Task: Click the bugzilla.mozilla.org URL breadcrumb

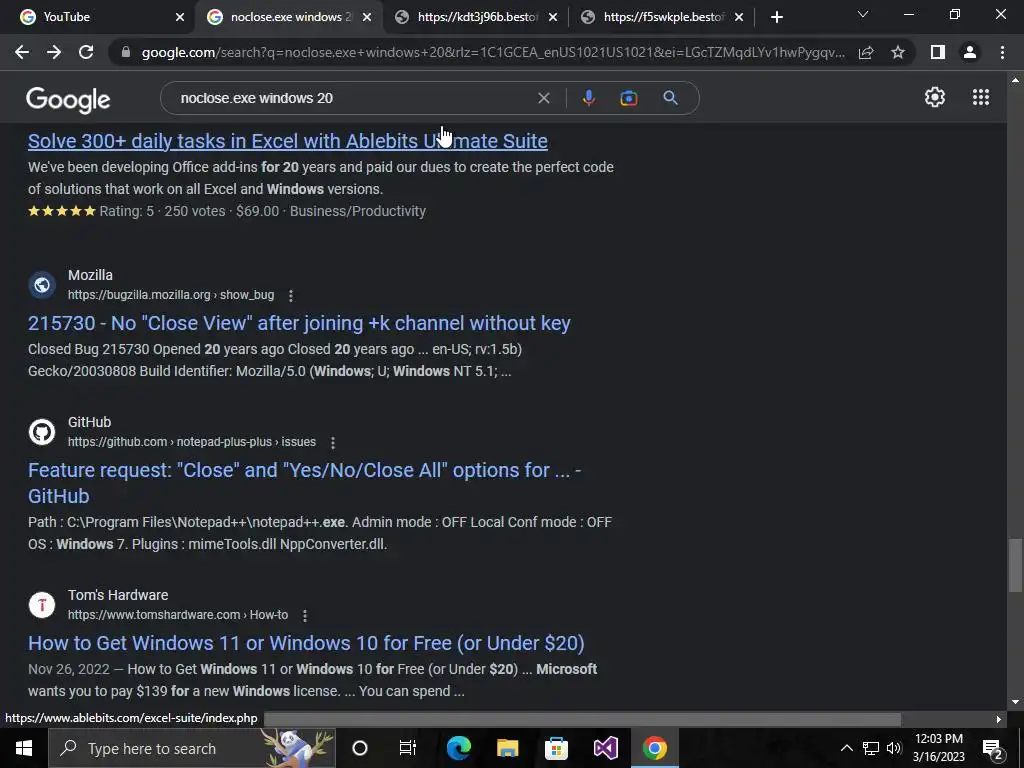Action: [171, 295]
